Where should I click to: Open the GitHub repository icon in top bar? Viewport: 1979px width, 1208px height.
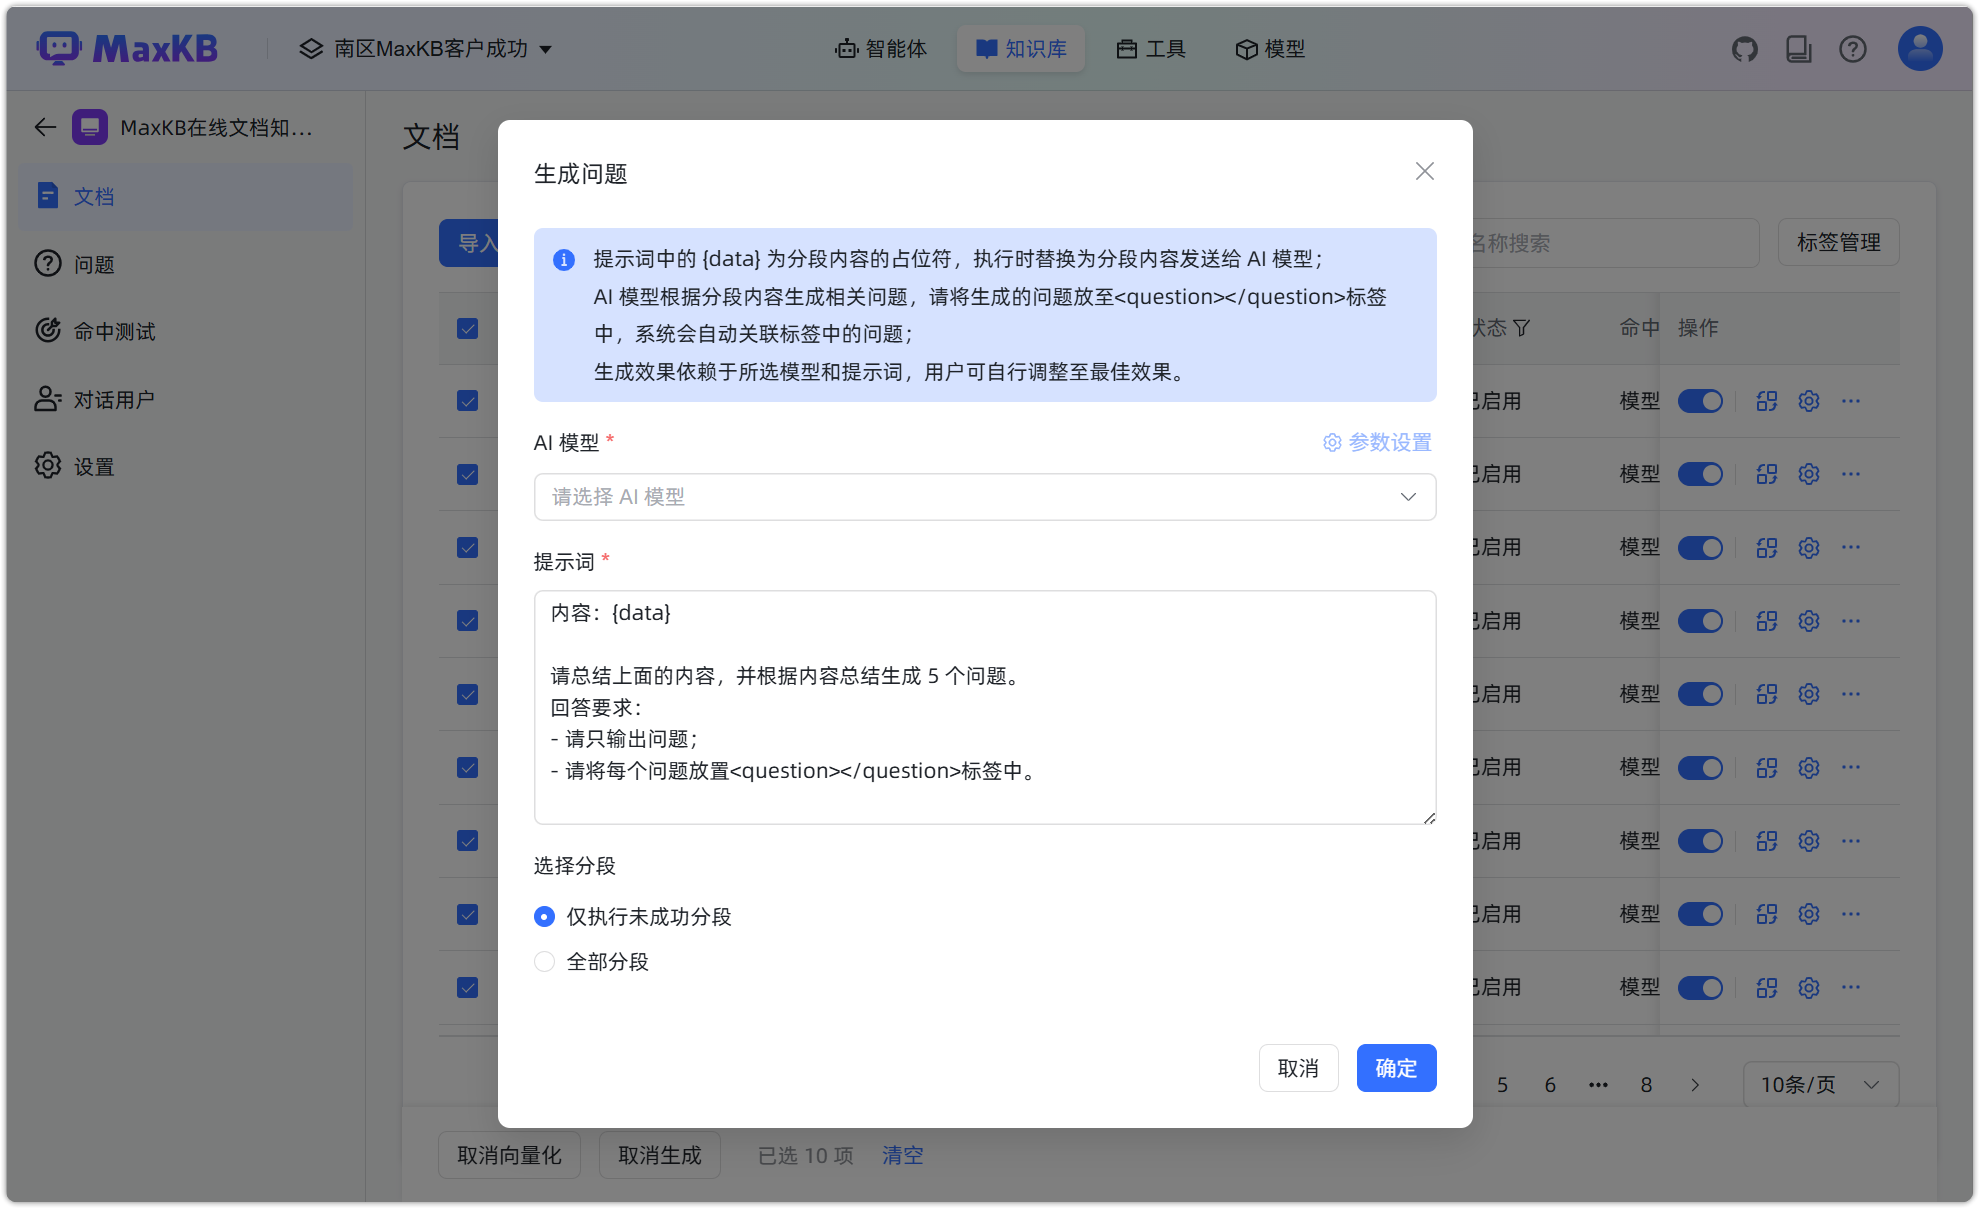coord(1744,48)
